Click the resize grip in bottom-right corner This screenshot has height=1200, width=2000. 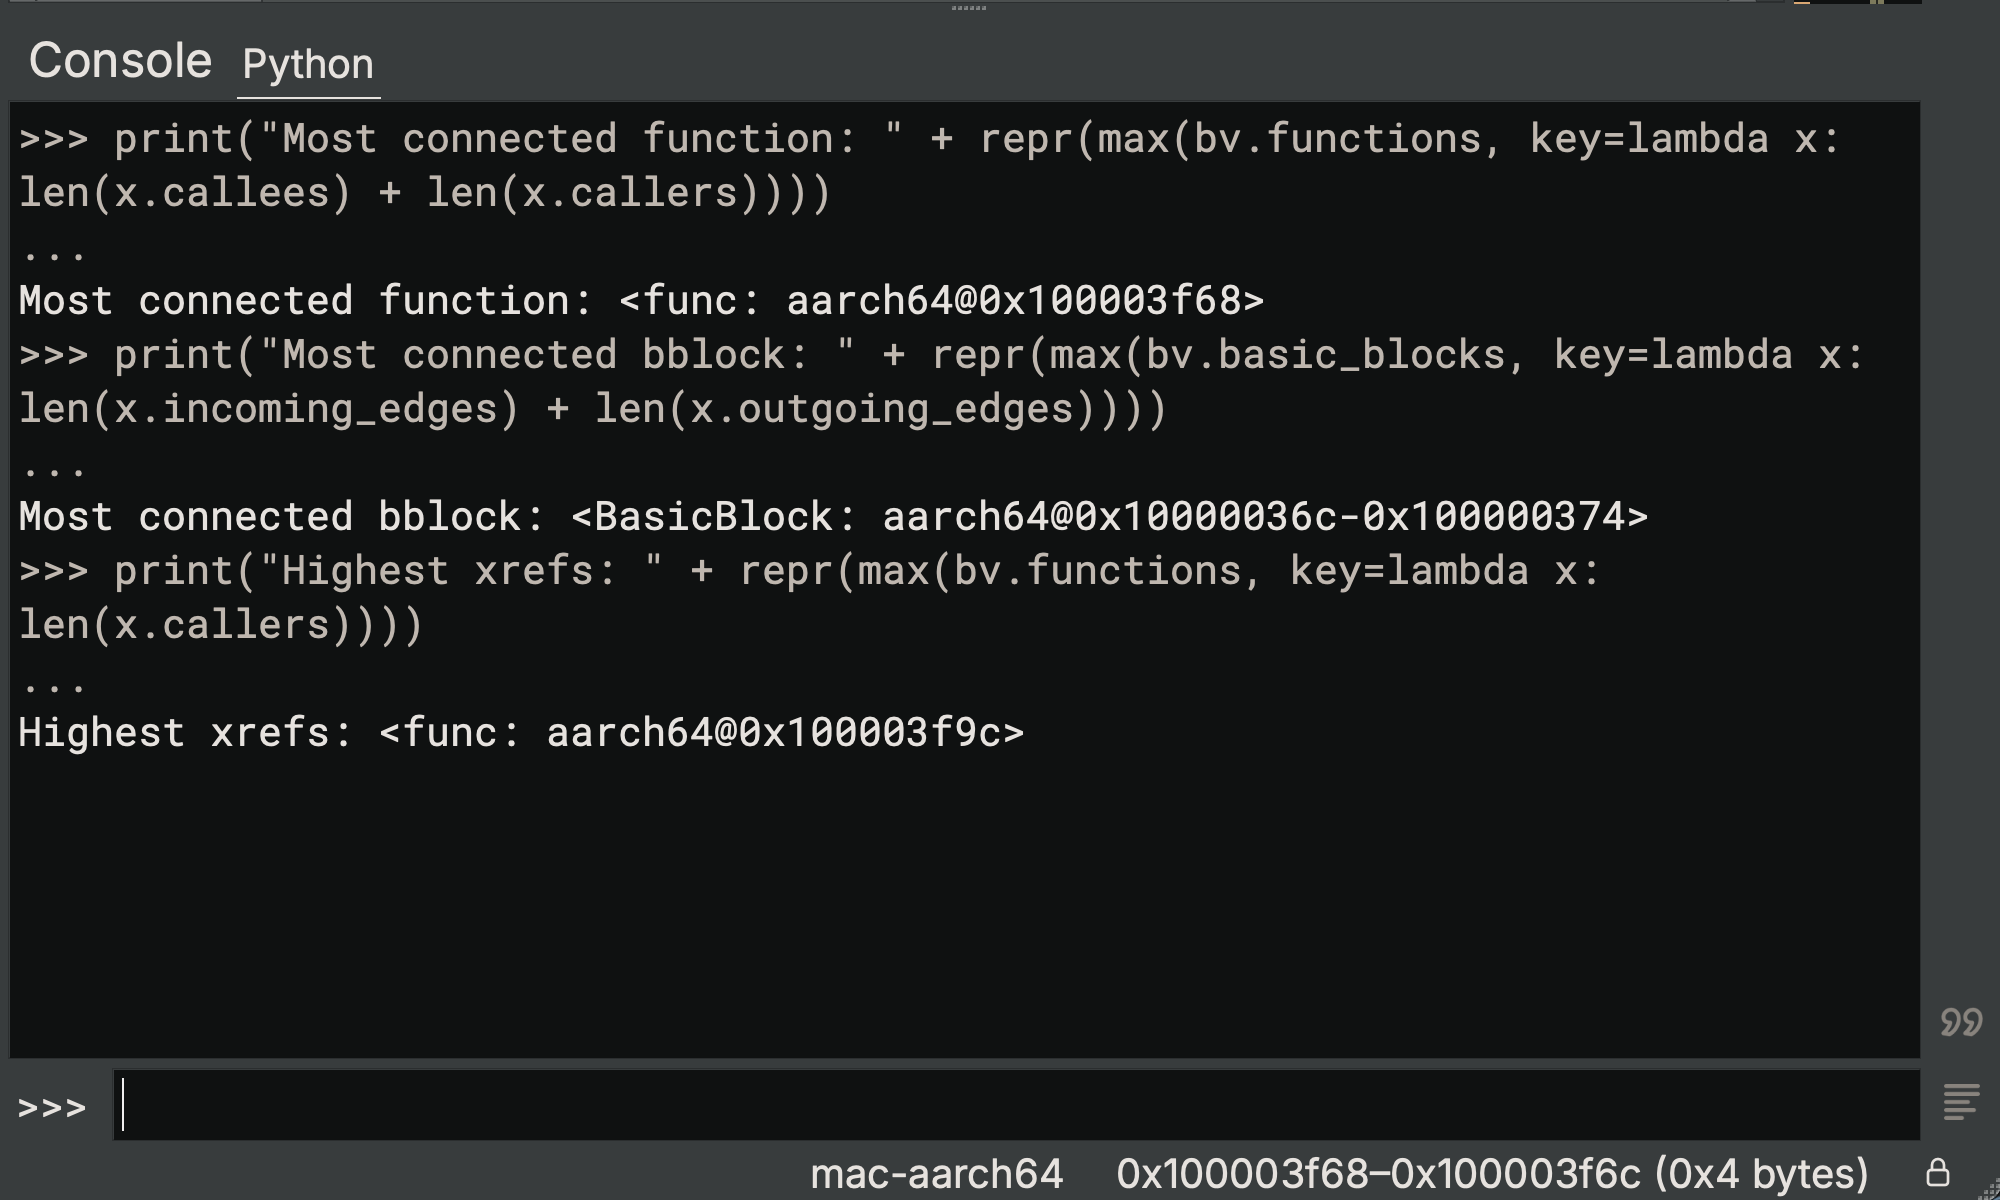click(1988, 1189)
